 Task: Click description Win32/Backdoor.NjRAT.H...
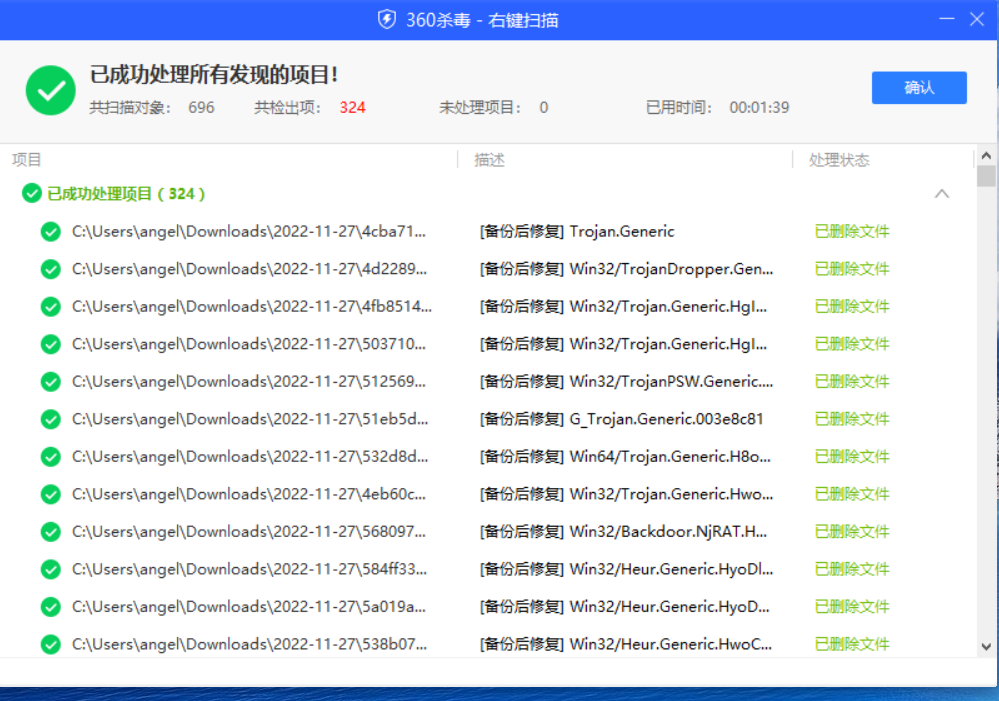[623, 532]
